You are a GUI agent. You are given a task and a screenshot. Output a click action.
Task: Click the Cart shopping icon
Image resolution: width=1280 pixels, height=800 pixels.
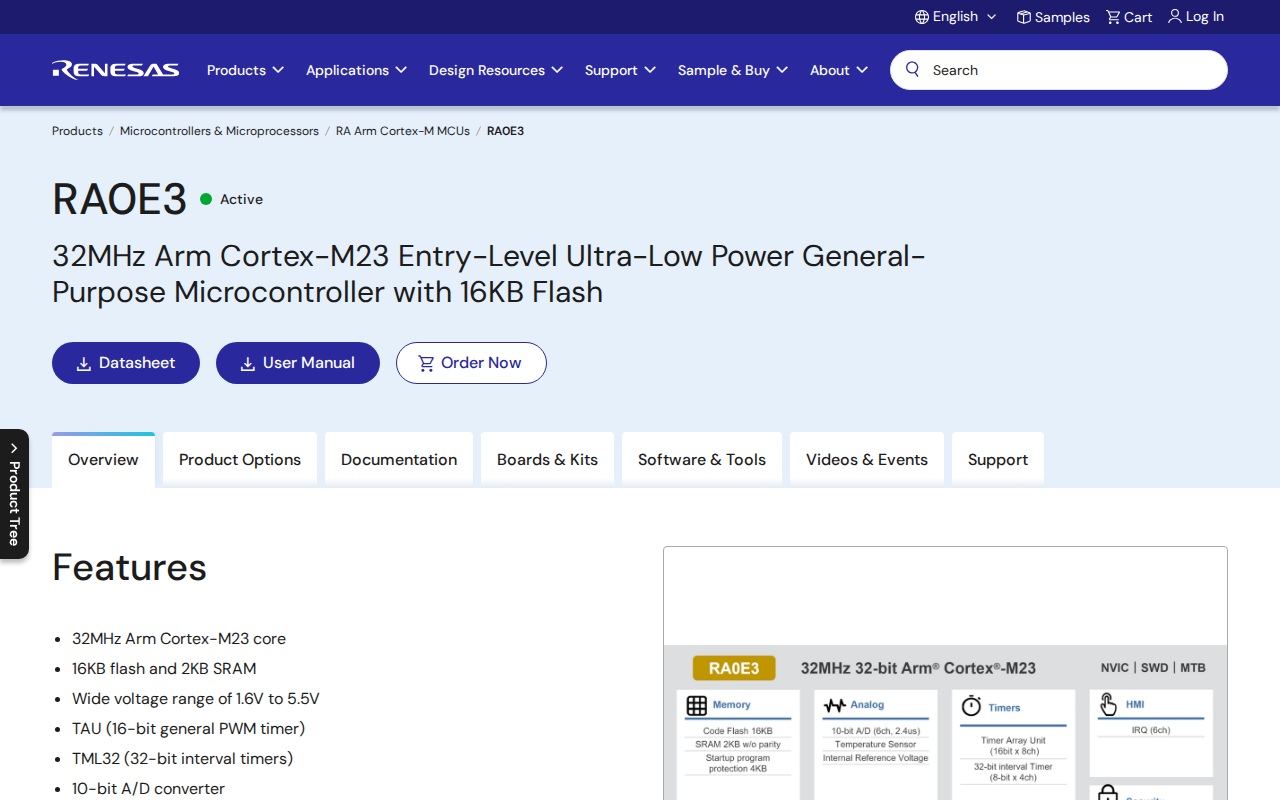(x=1113, y=17)
